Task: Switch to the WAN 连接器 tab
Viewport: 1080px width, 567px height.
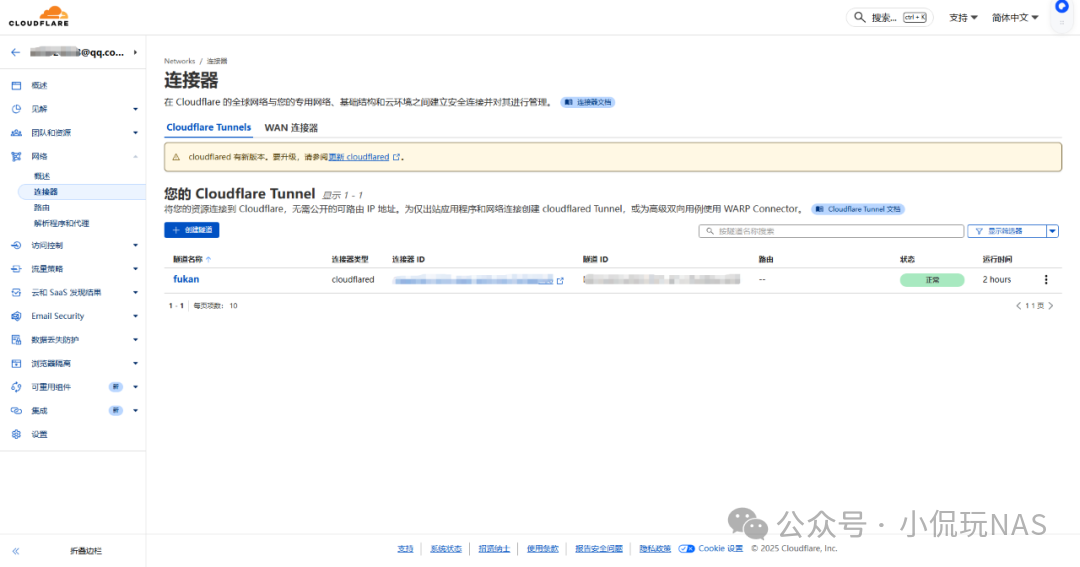Action: click(291, 127)
